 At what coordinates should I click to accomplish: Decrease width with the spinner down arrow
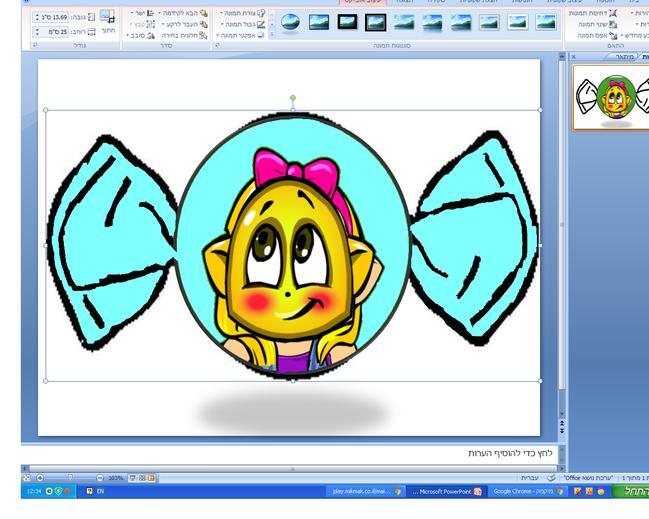37,34
